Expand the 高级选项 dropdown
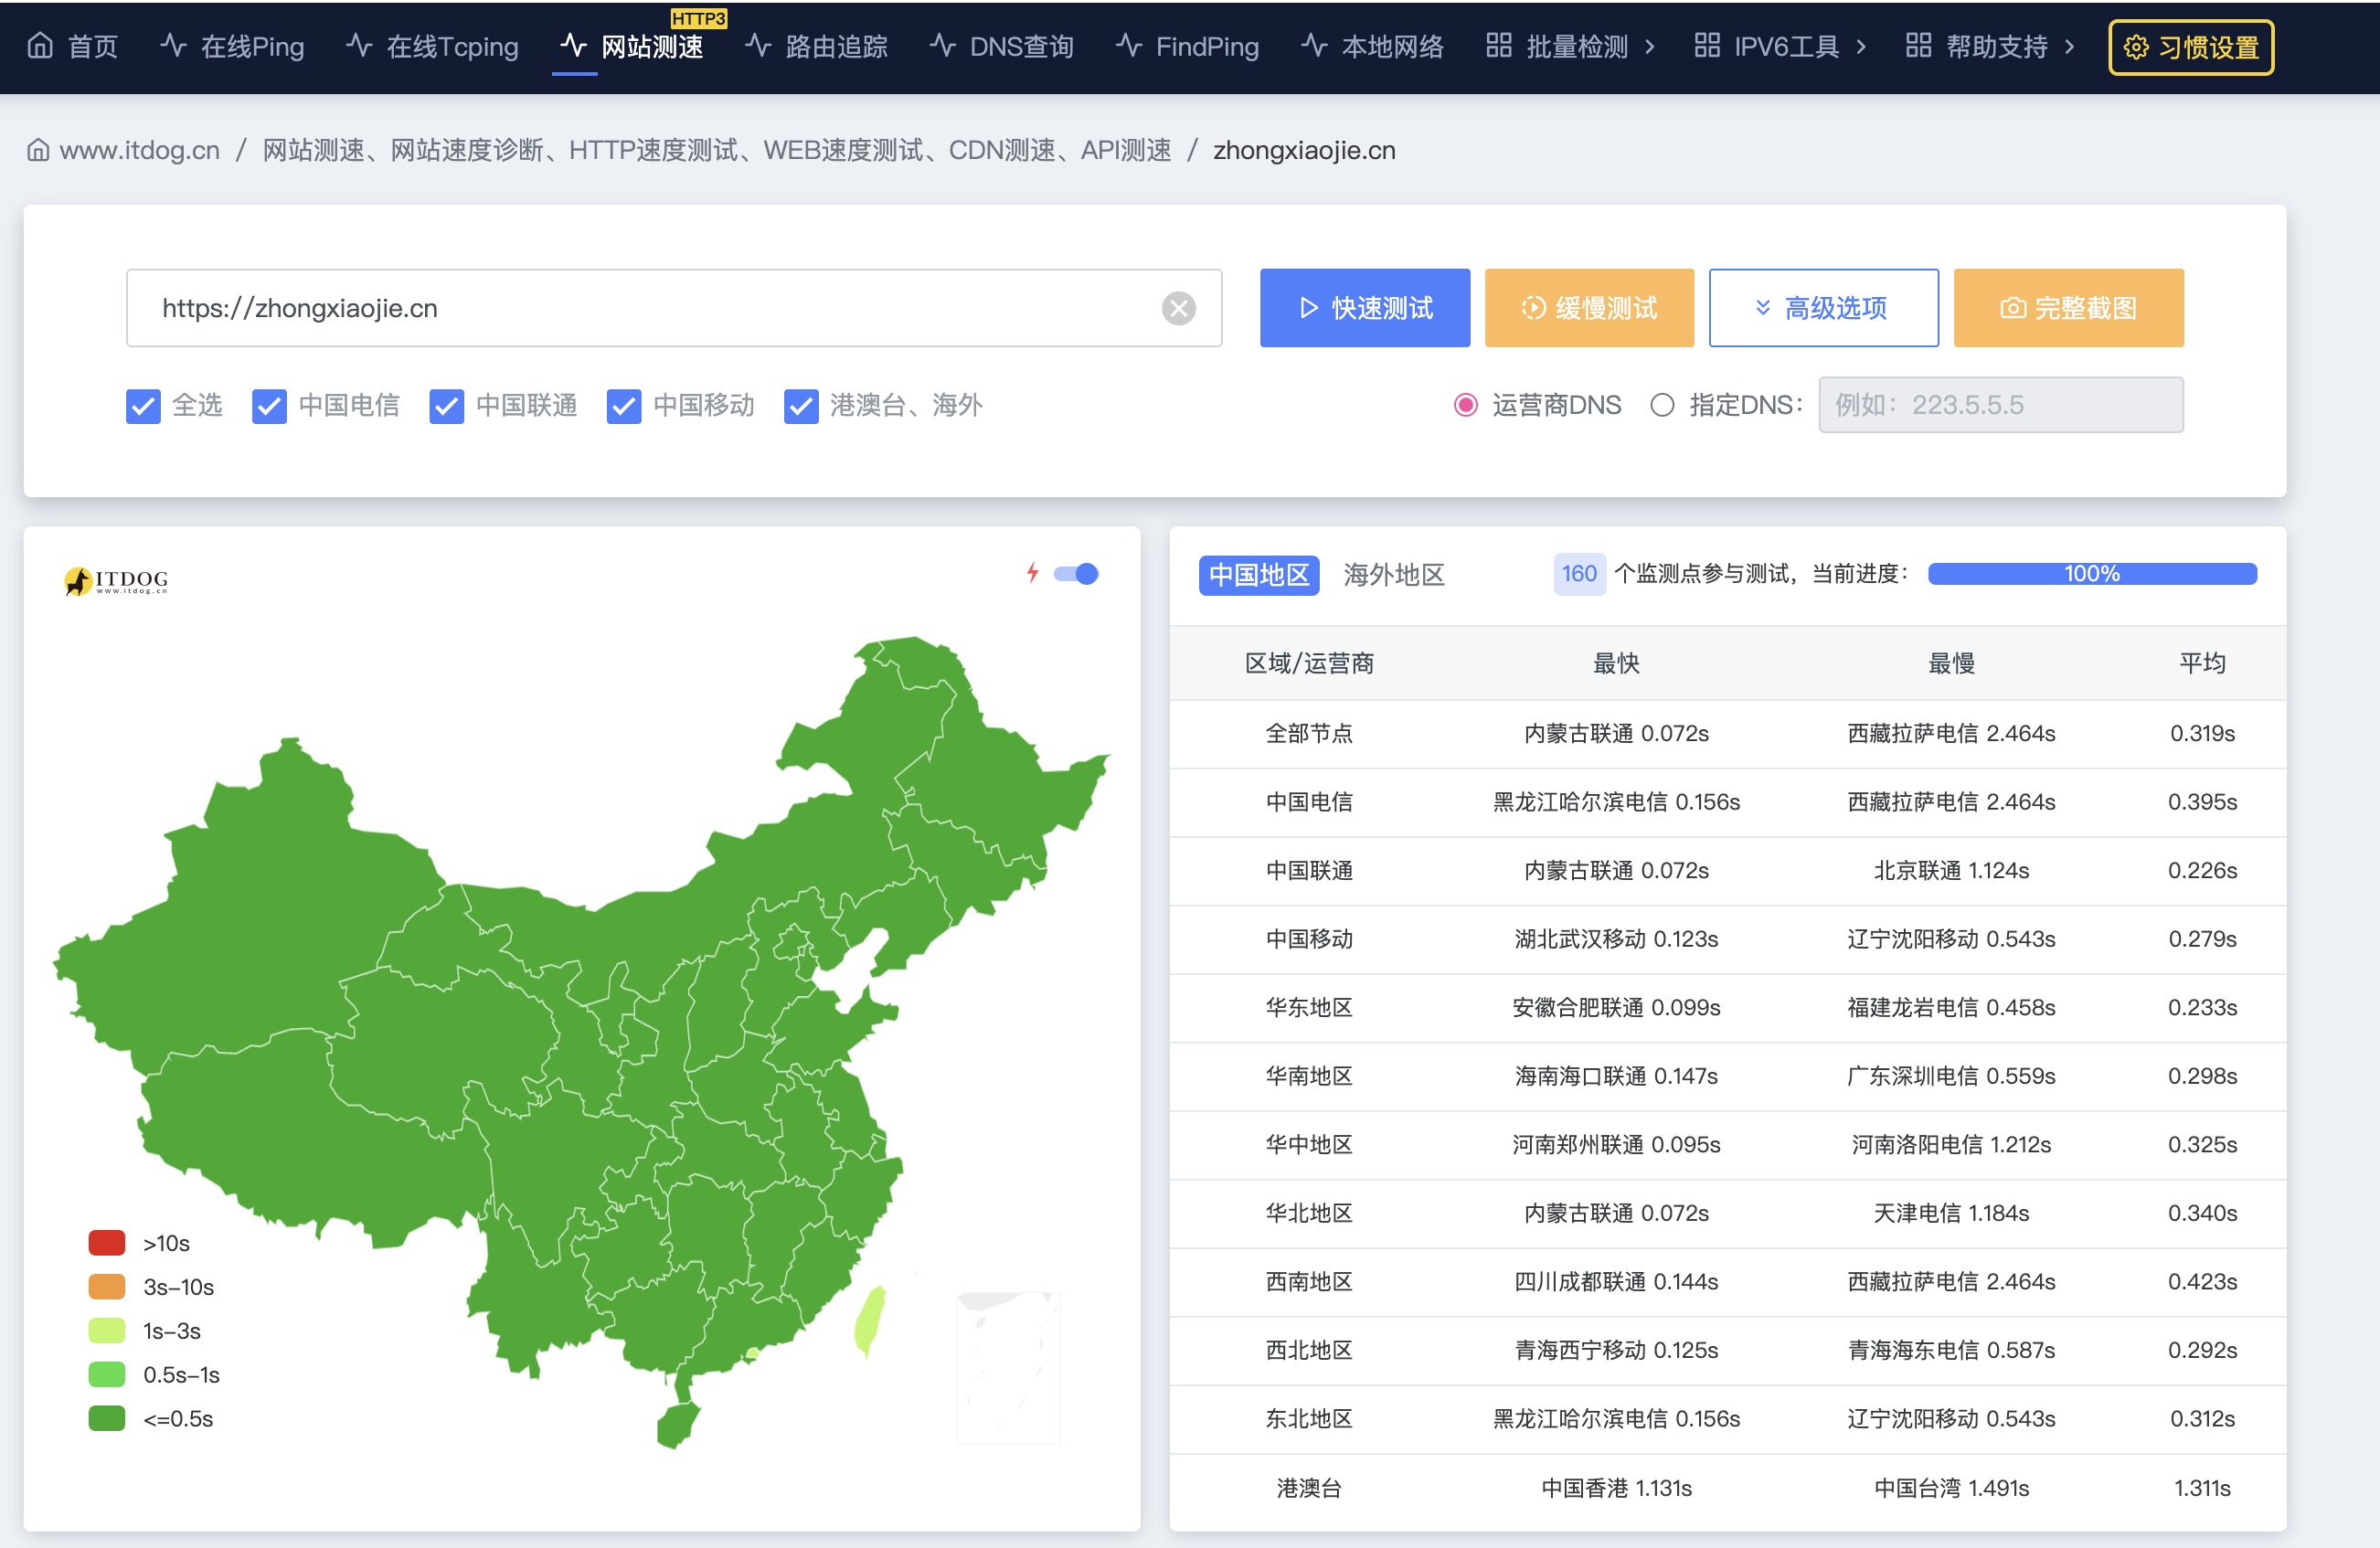 click(1823, 308)
